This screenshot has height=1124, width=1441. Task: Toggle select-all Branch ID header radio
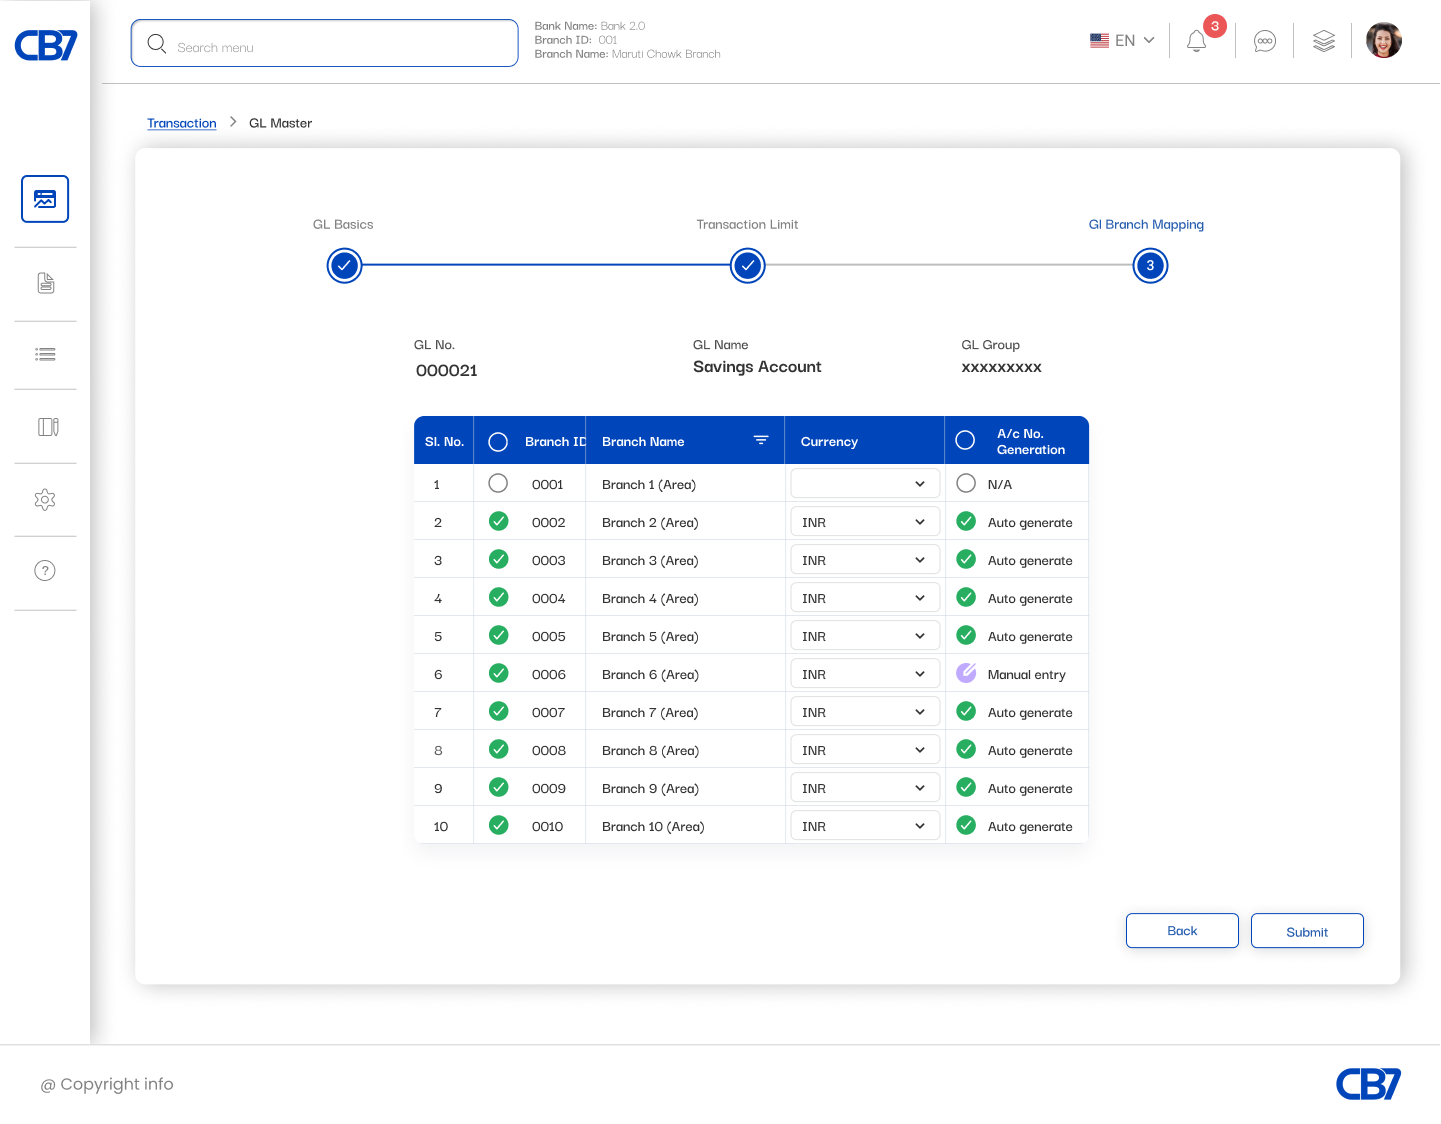coord(498,442)
